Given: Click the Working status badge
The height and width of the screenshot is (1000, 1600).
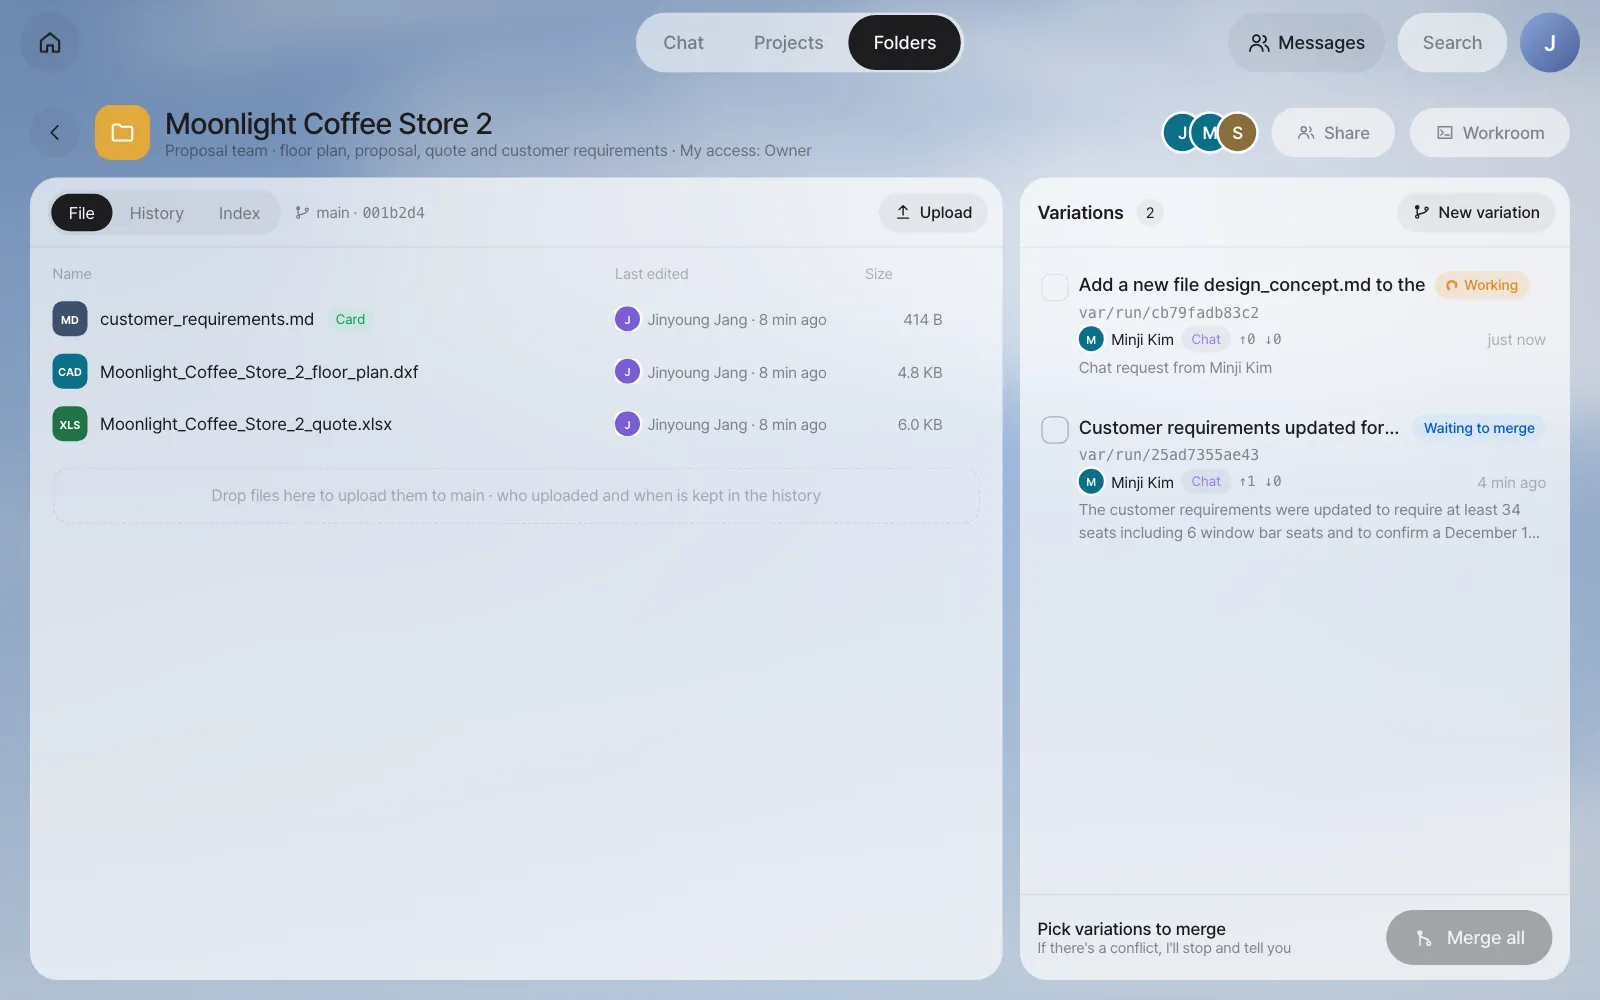Looking at the screenshot, I should [1482, 285].
